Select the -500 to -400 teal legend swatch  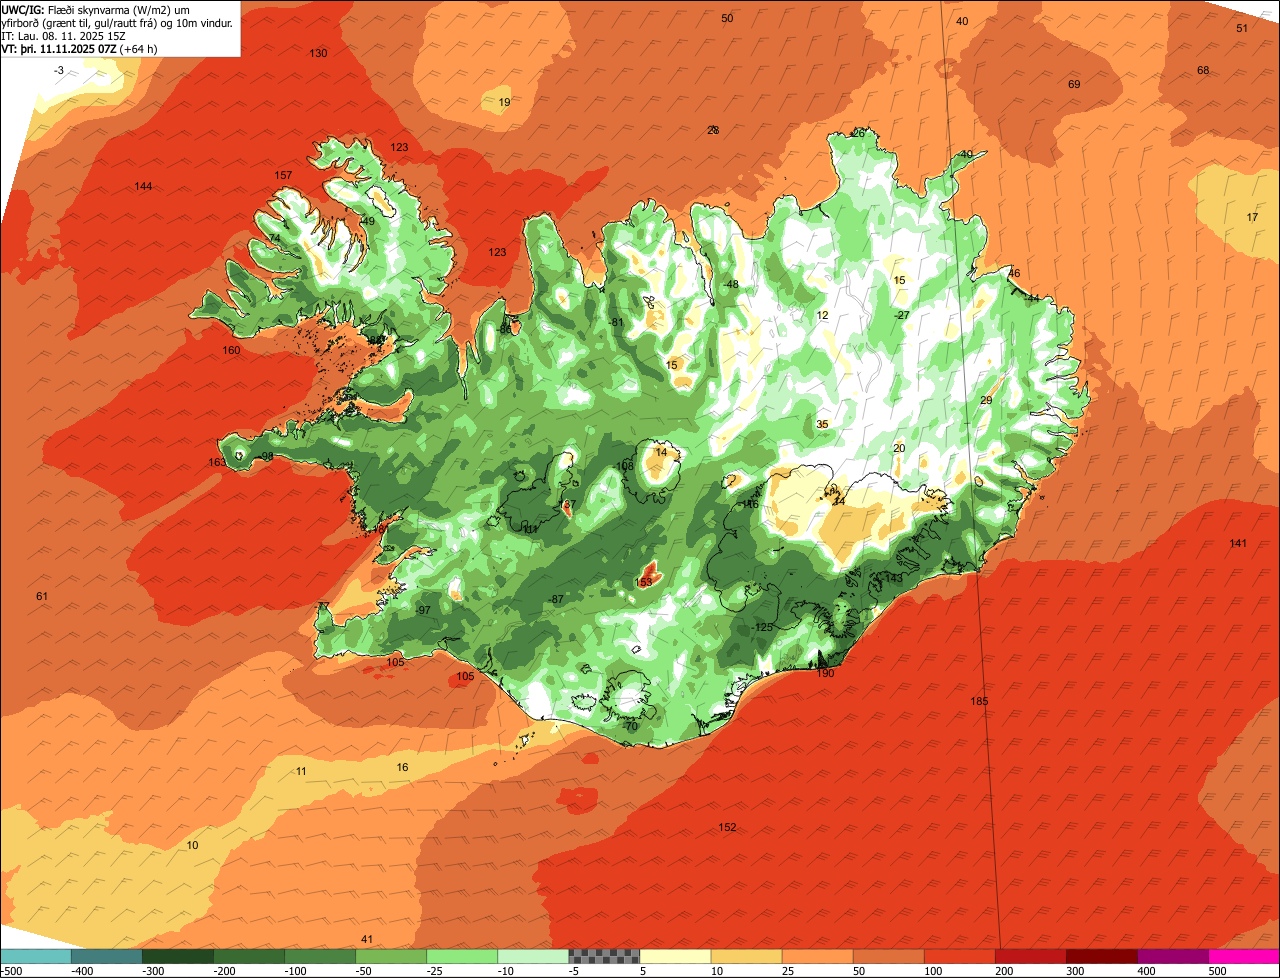tap(35, 956)
